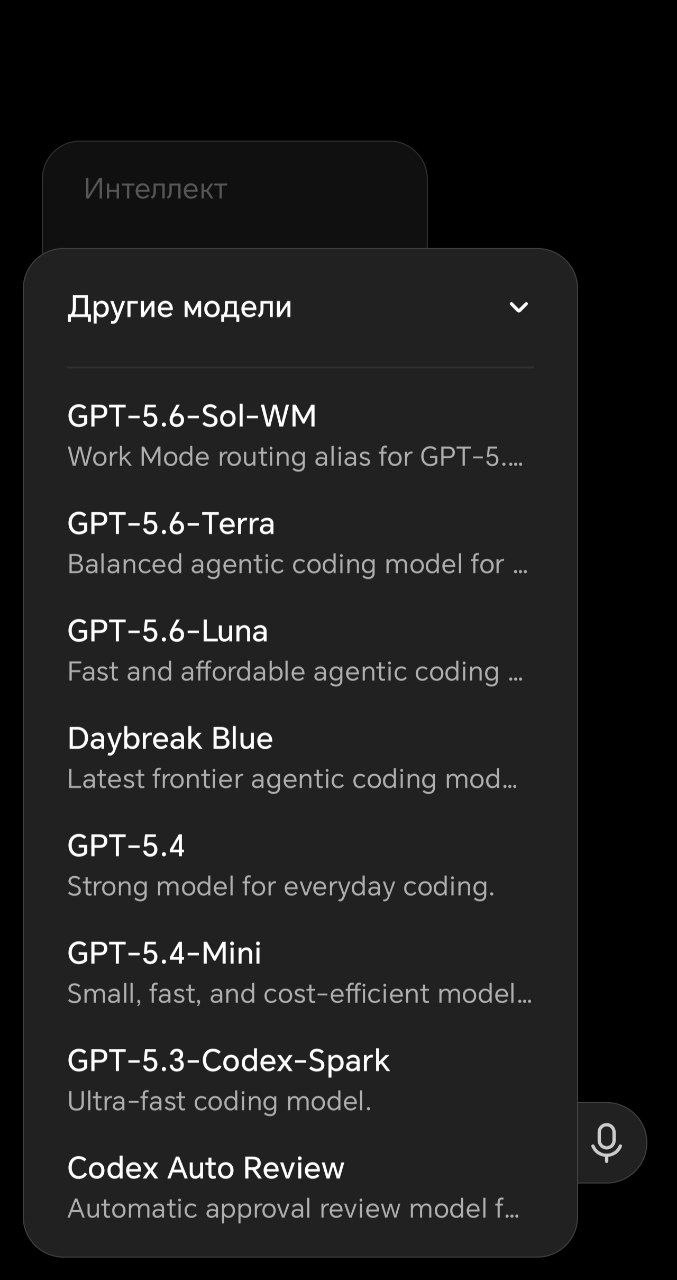677x1280 pixels.
Task: Click the Small, fast, and cost-efficient description
Action: [x=299, y=994]
